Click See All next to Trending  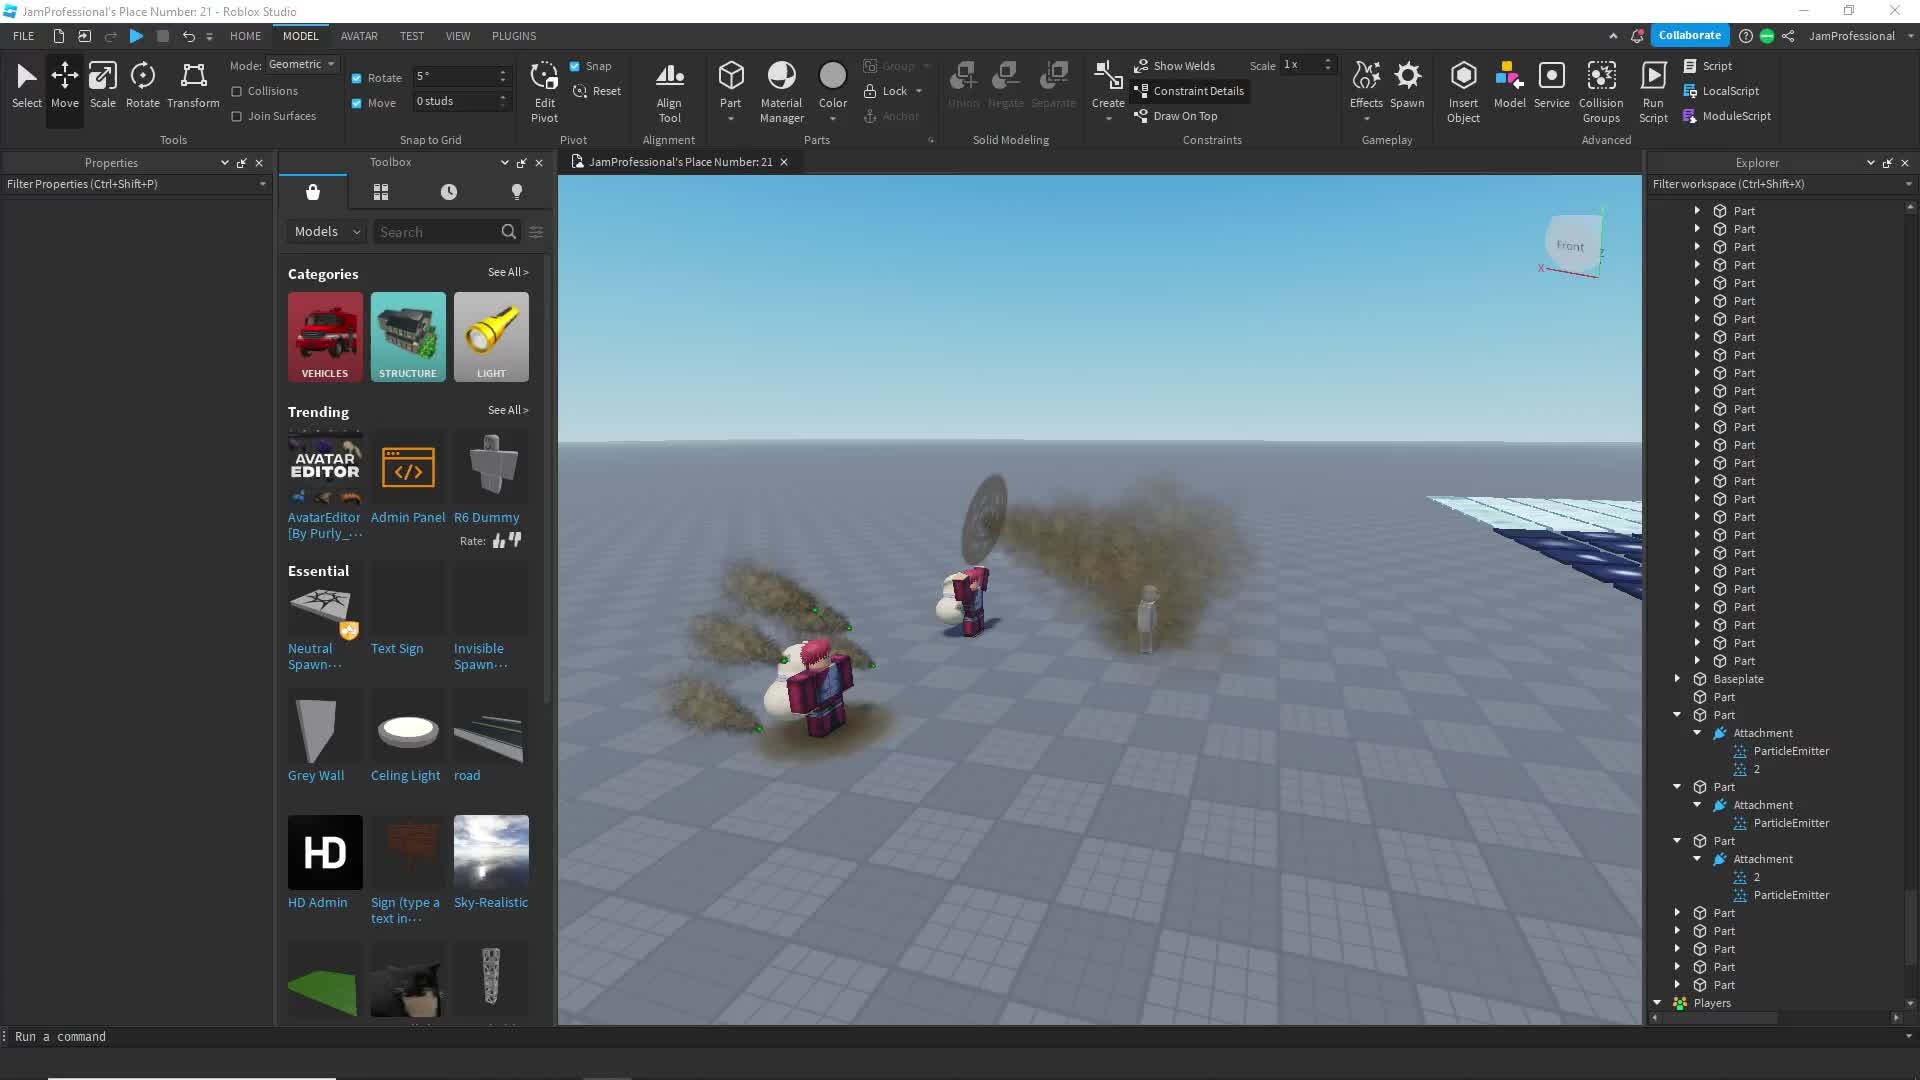pos(508,410)
